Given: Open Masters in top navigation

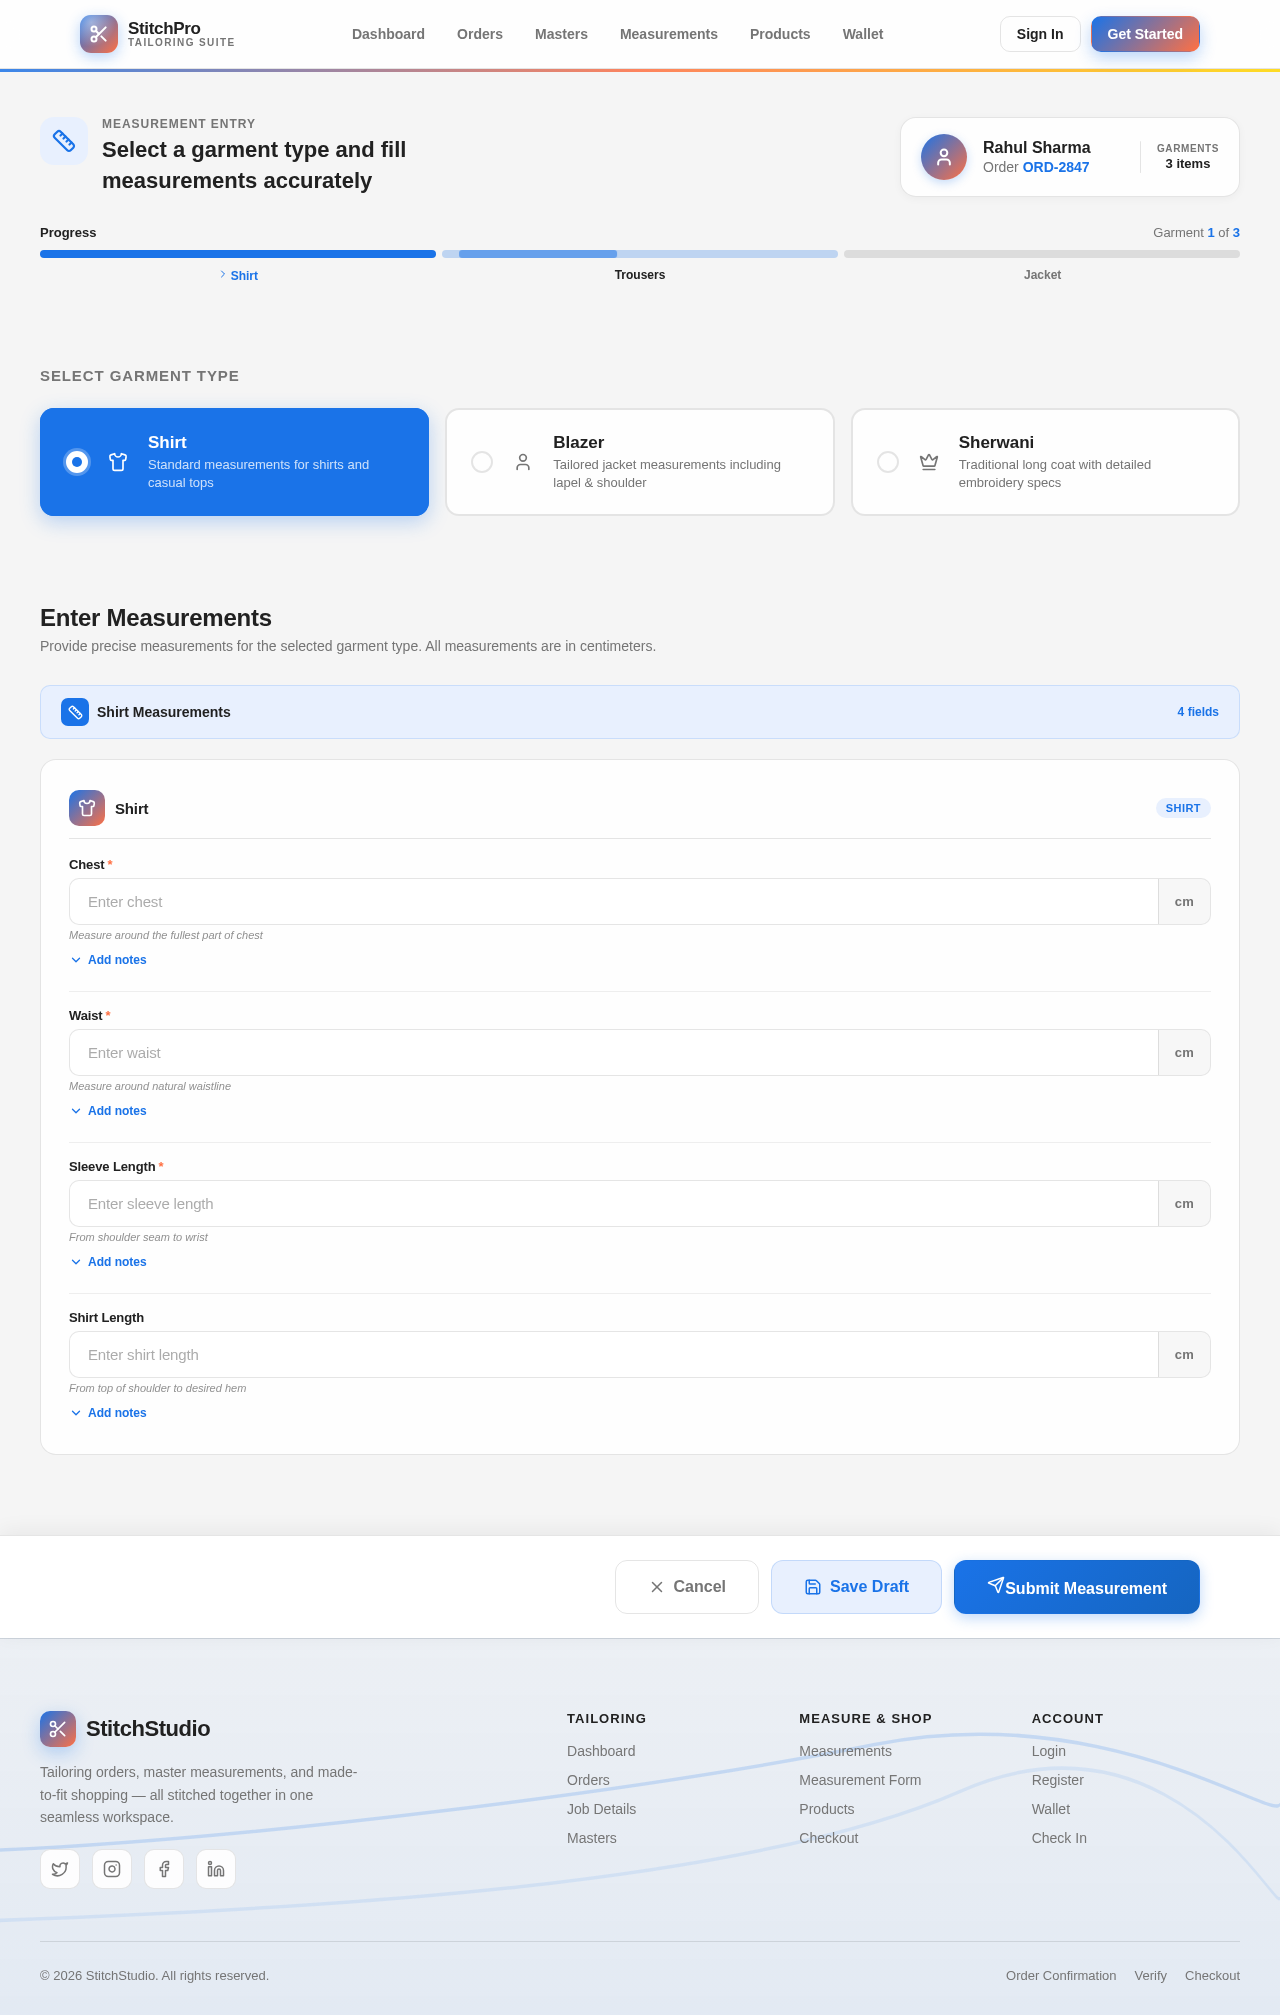Looking at the screenshot, I should pos(561,34).
